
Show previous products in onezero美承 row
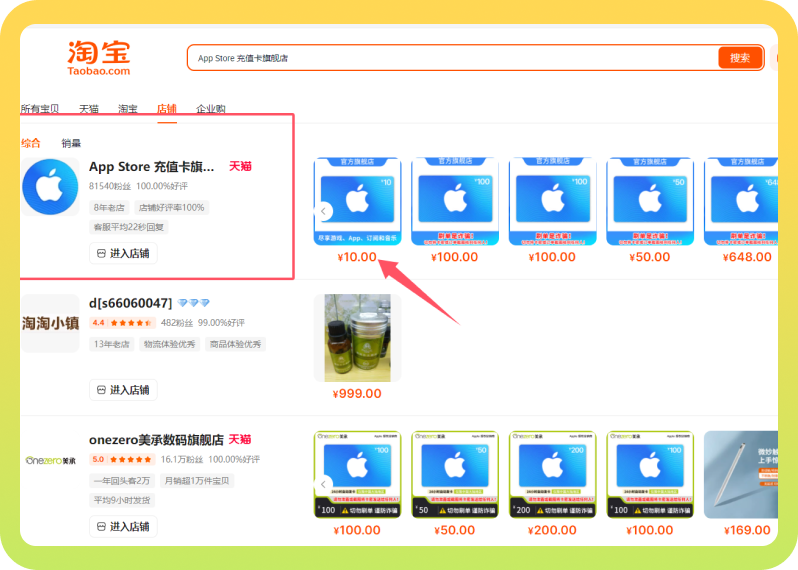point(323,484)
